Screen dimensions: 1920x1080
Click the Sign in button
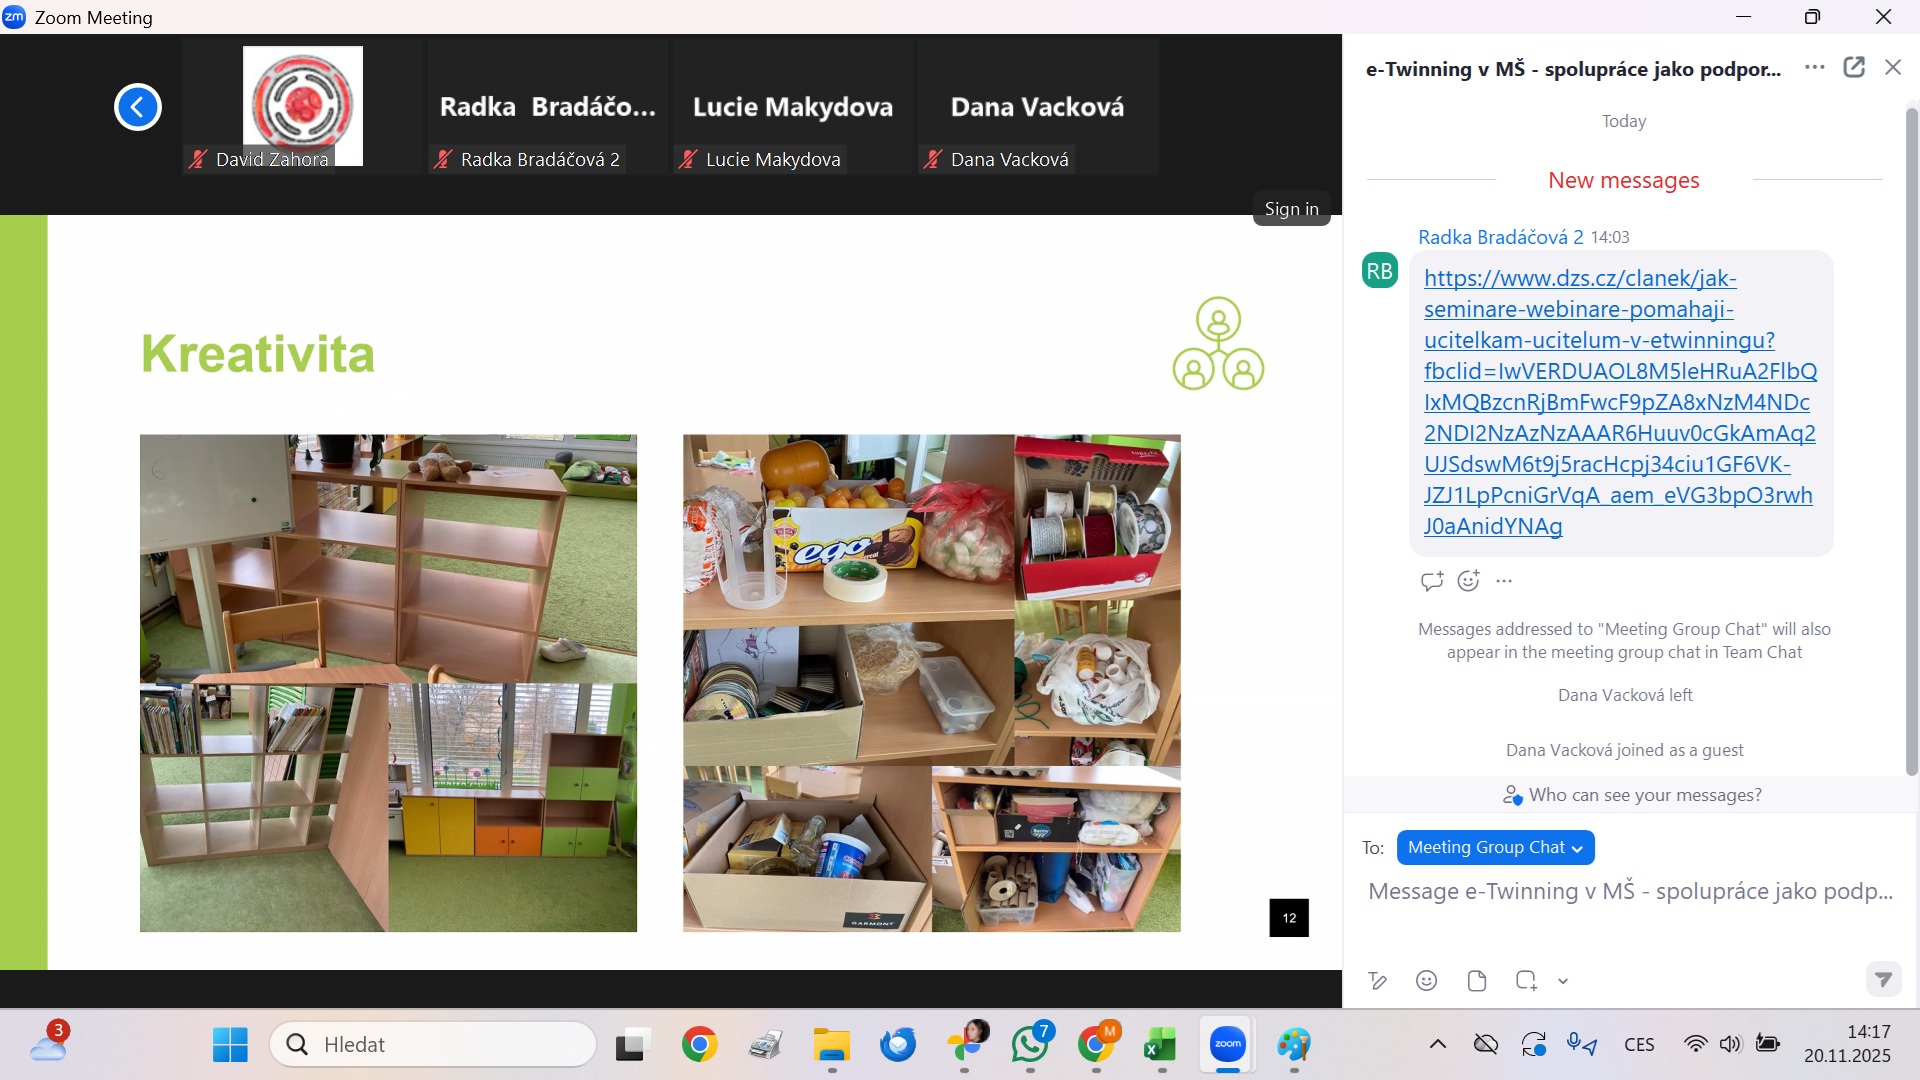point(1291,209)
